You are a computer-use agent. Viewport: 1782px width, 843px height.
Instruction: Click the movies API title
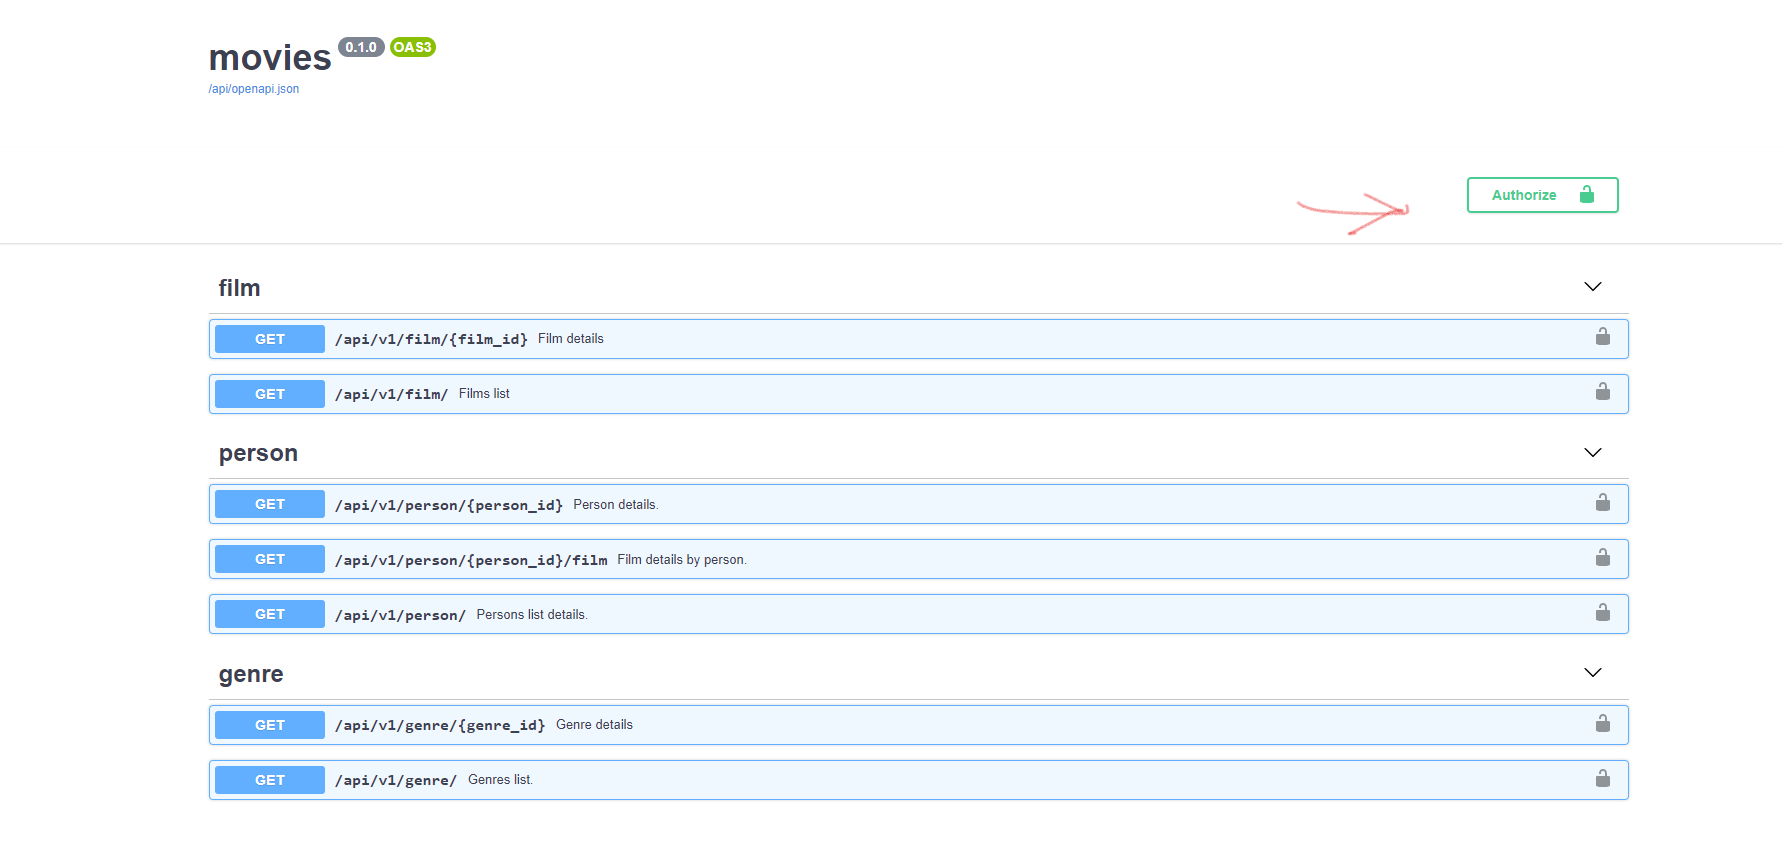[x=270, y=58]
